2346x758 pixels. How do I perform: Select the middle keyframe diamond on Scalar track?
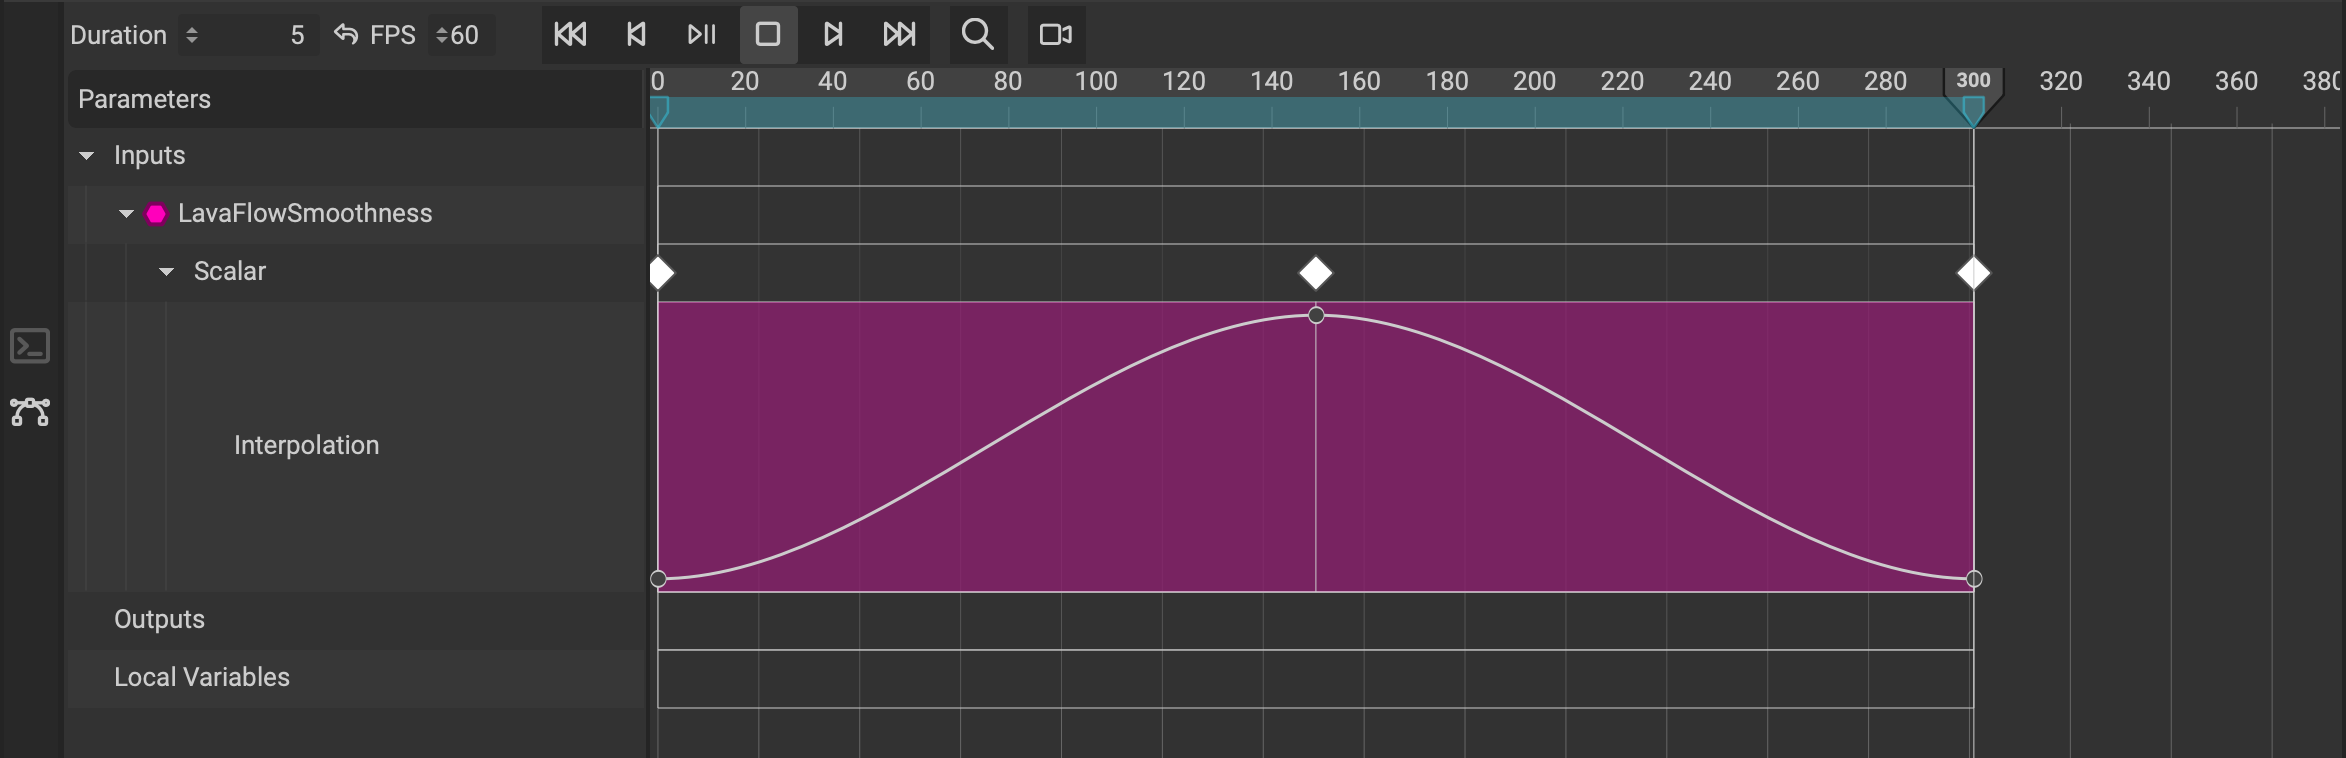[1315, 273]
